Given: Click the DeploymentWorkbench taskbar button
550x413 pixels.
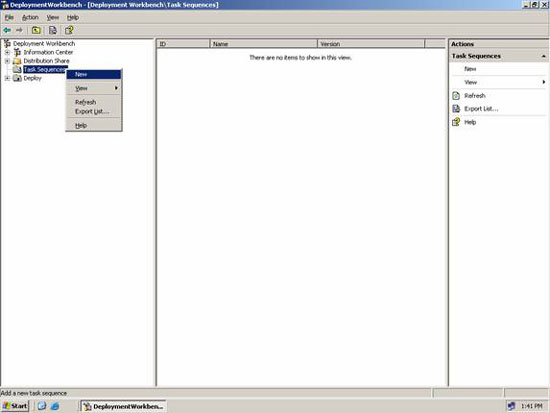Looking at the screenshot, I should (x=123, y=406).
